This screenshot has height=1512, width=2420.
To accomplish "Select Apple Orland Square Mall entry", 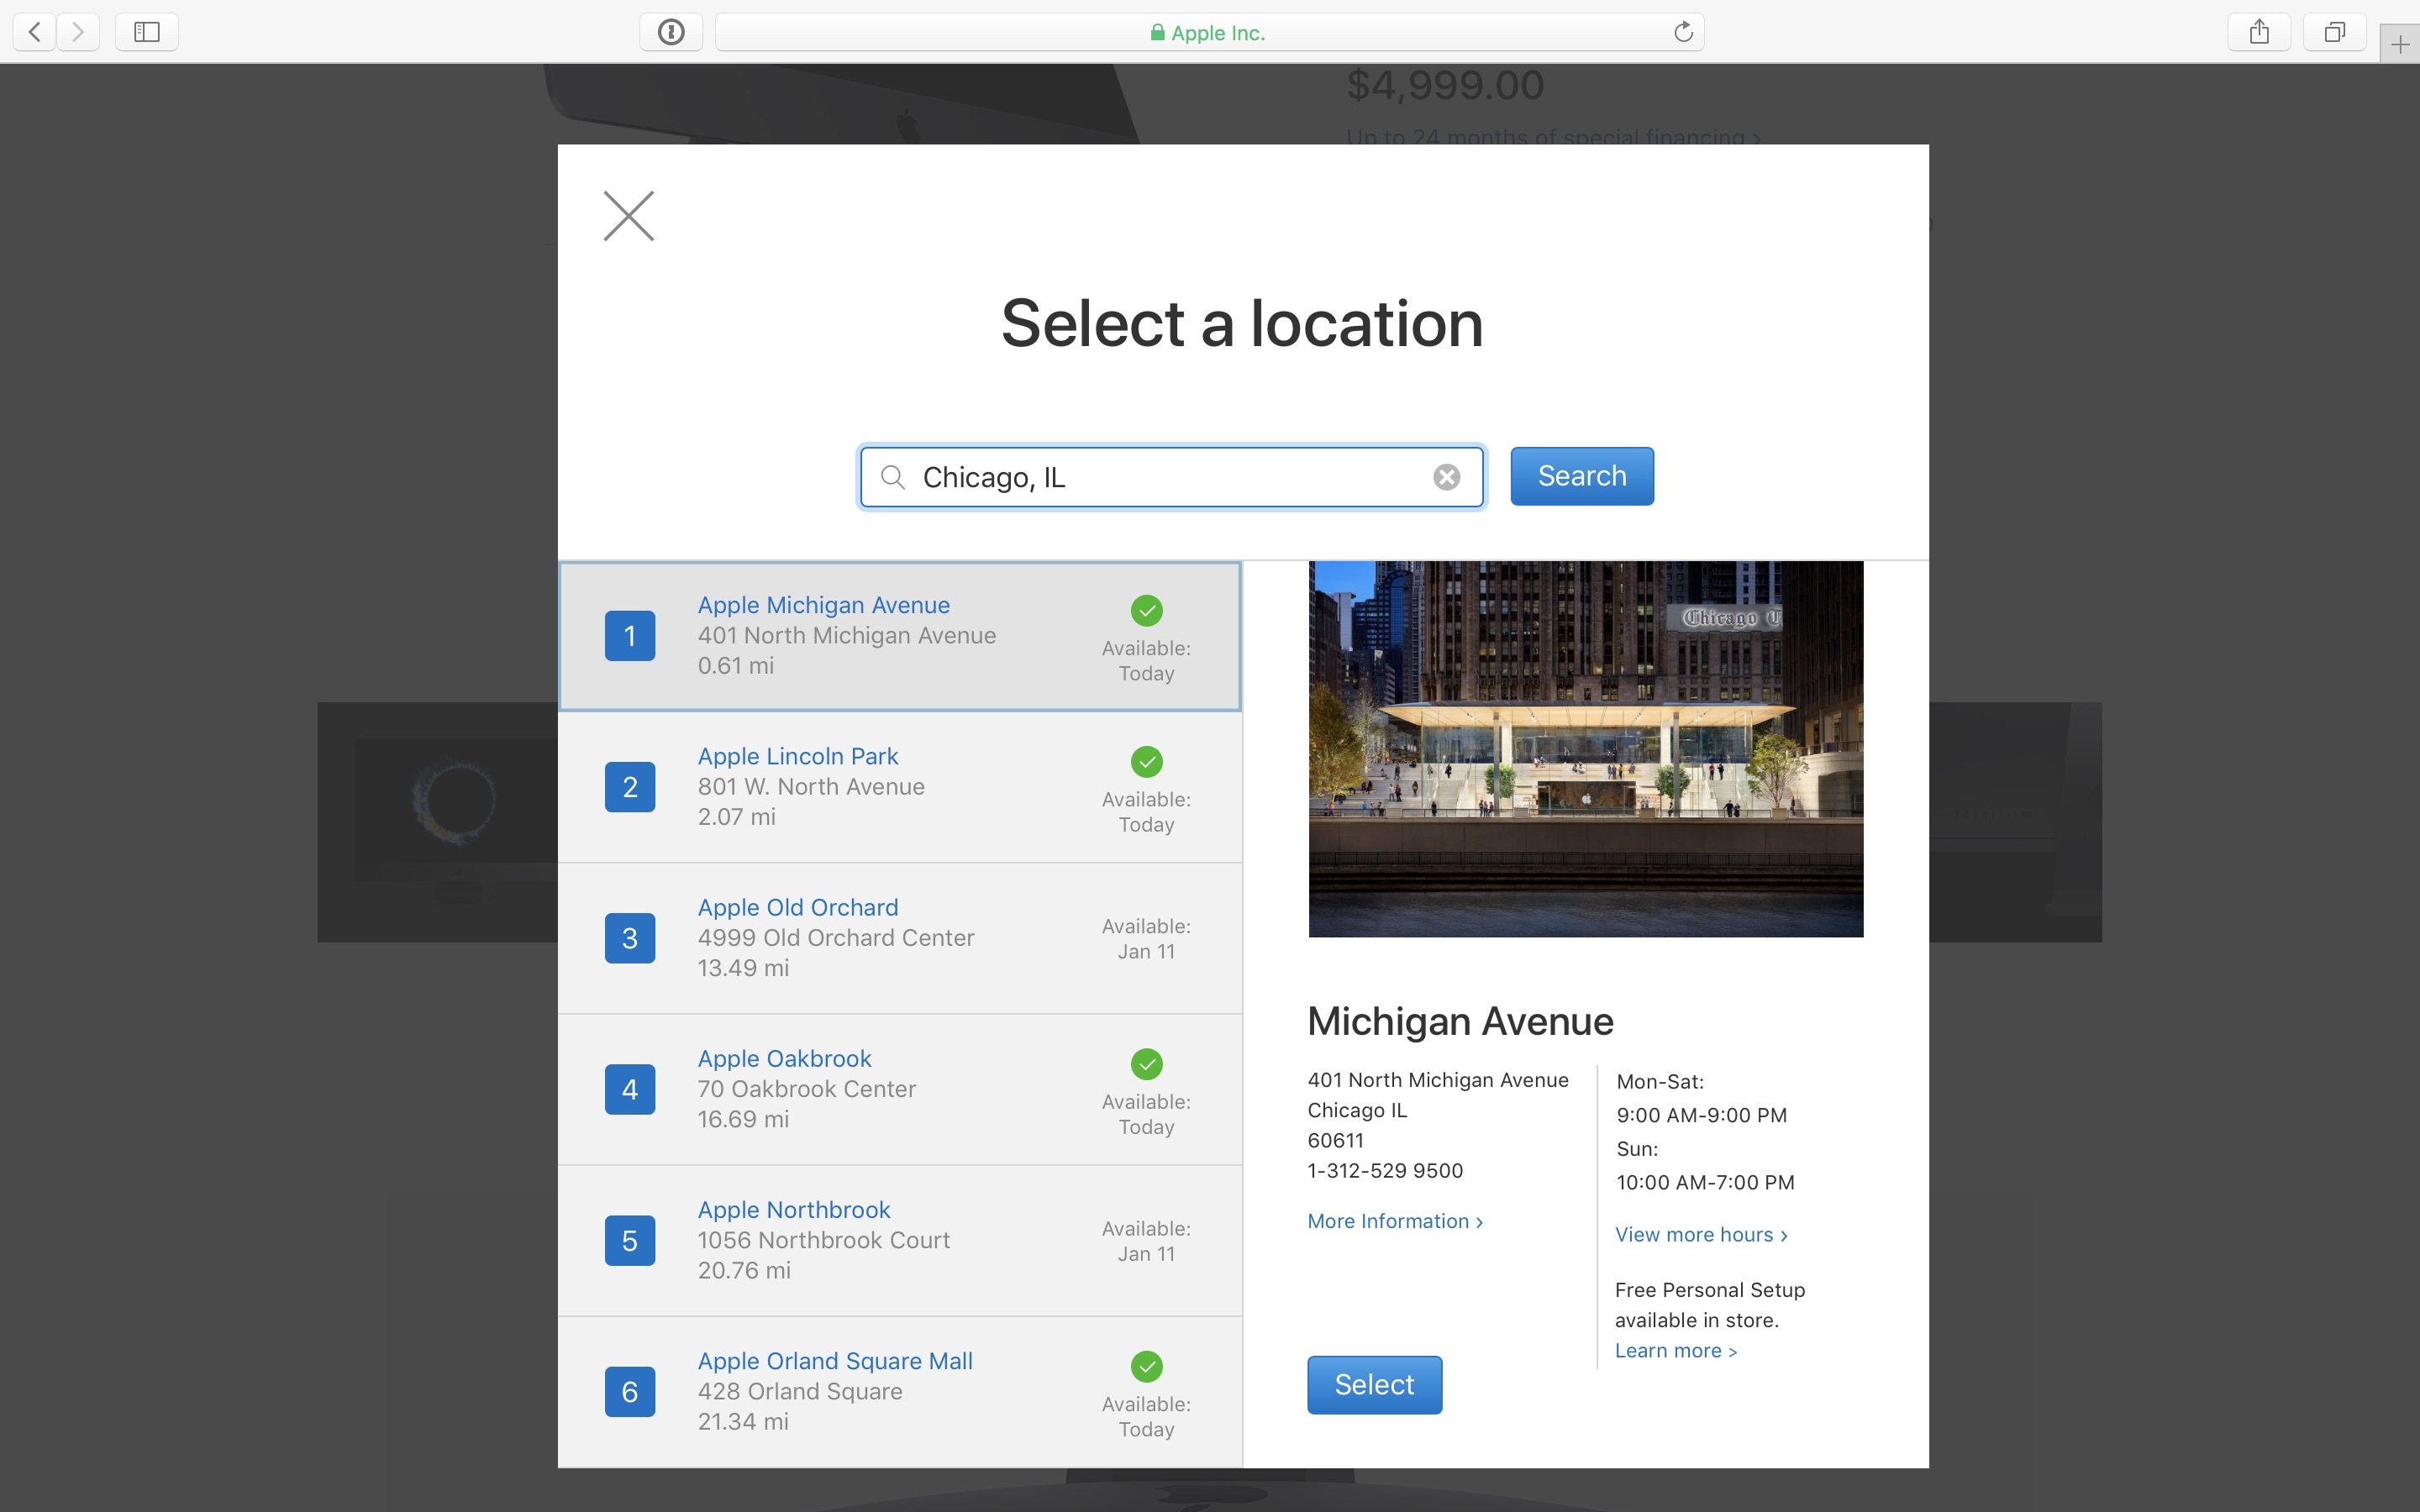I will (834, 1360).
